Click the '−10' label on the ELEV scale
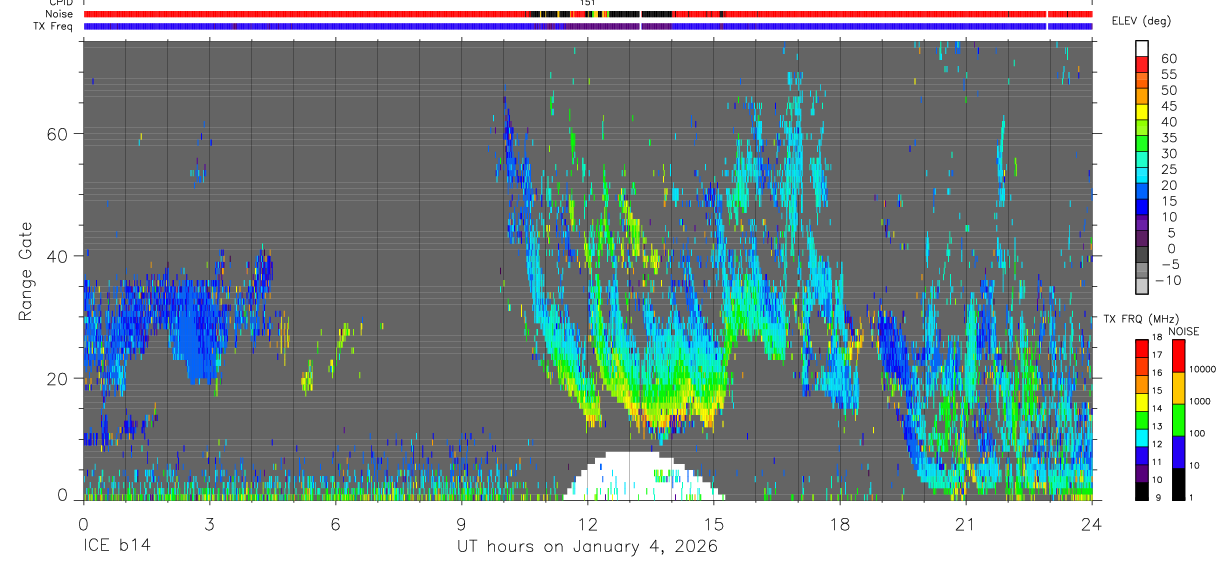 pos(1170,281)
